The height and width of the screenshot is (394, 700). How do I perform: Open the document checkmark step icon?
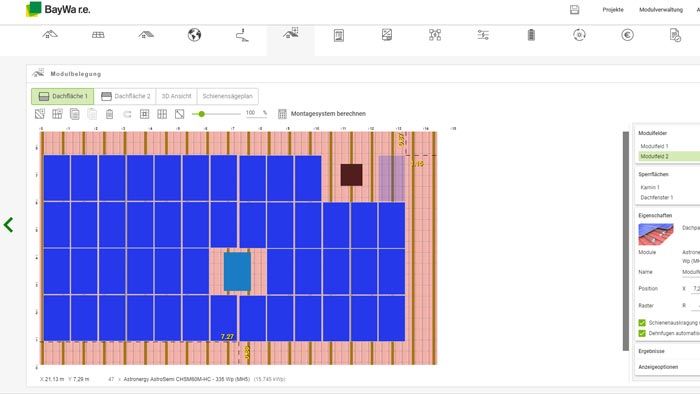pos(675,35)
